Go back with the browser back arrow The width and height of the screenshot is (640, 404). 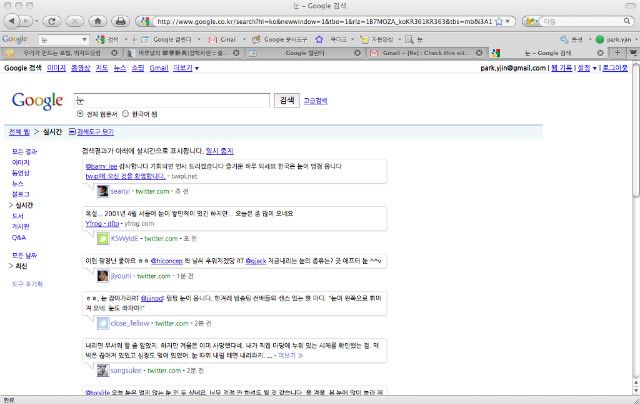[x=12, y=21]
